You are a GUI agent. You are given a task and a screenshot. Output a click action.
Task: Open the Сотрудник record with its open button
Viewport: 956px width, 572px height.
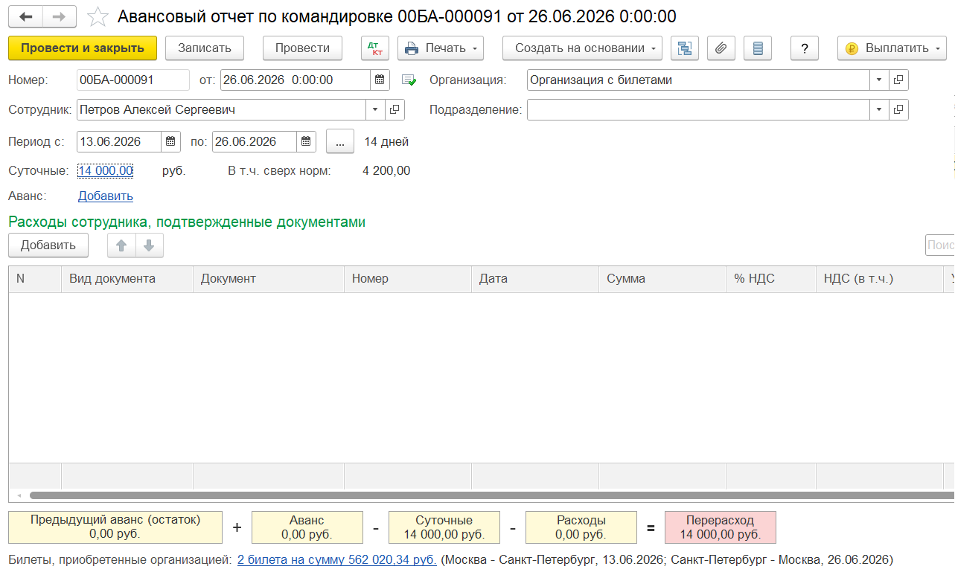point(394,110)
